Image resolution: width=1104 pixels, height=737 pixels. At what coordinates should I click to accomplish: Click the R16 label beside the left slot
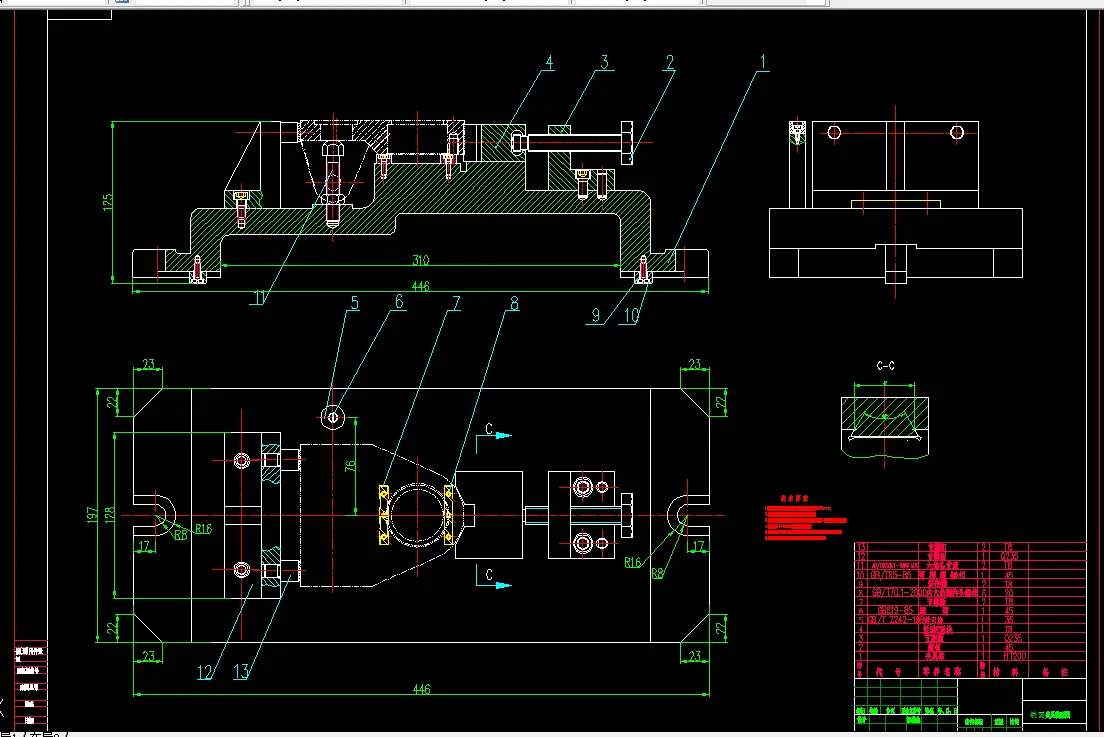click(203, 529)
